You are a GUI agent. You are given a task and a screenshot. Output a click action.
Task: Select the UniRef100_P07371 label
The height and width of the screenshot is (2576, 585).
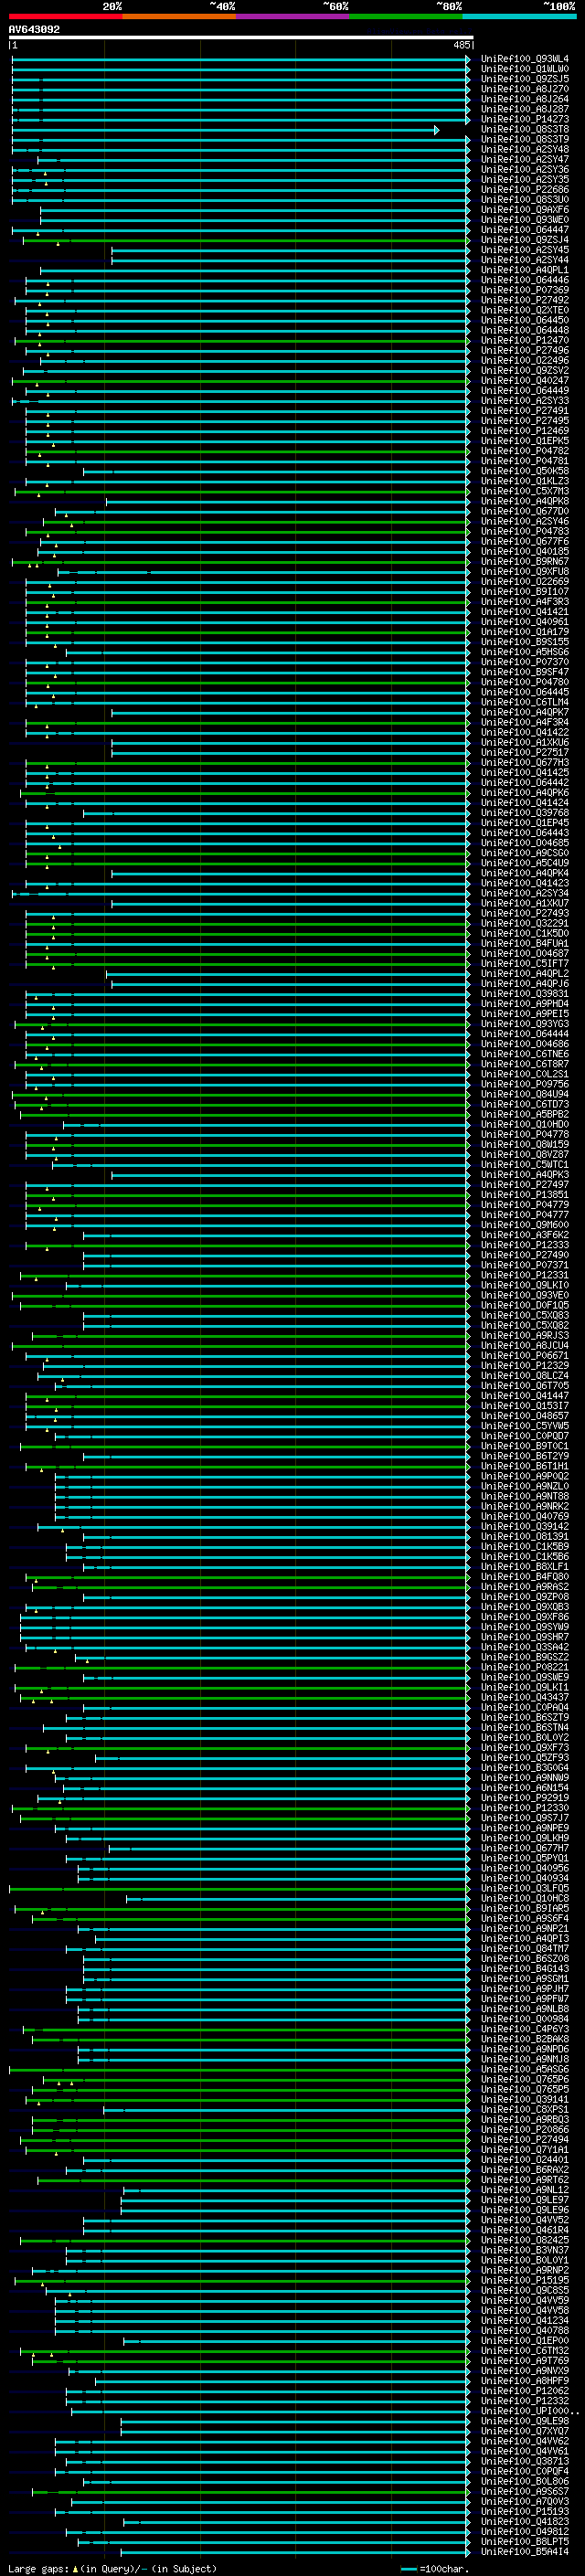(524, 1265)
